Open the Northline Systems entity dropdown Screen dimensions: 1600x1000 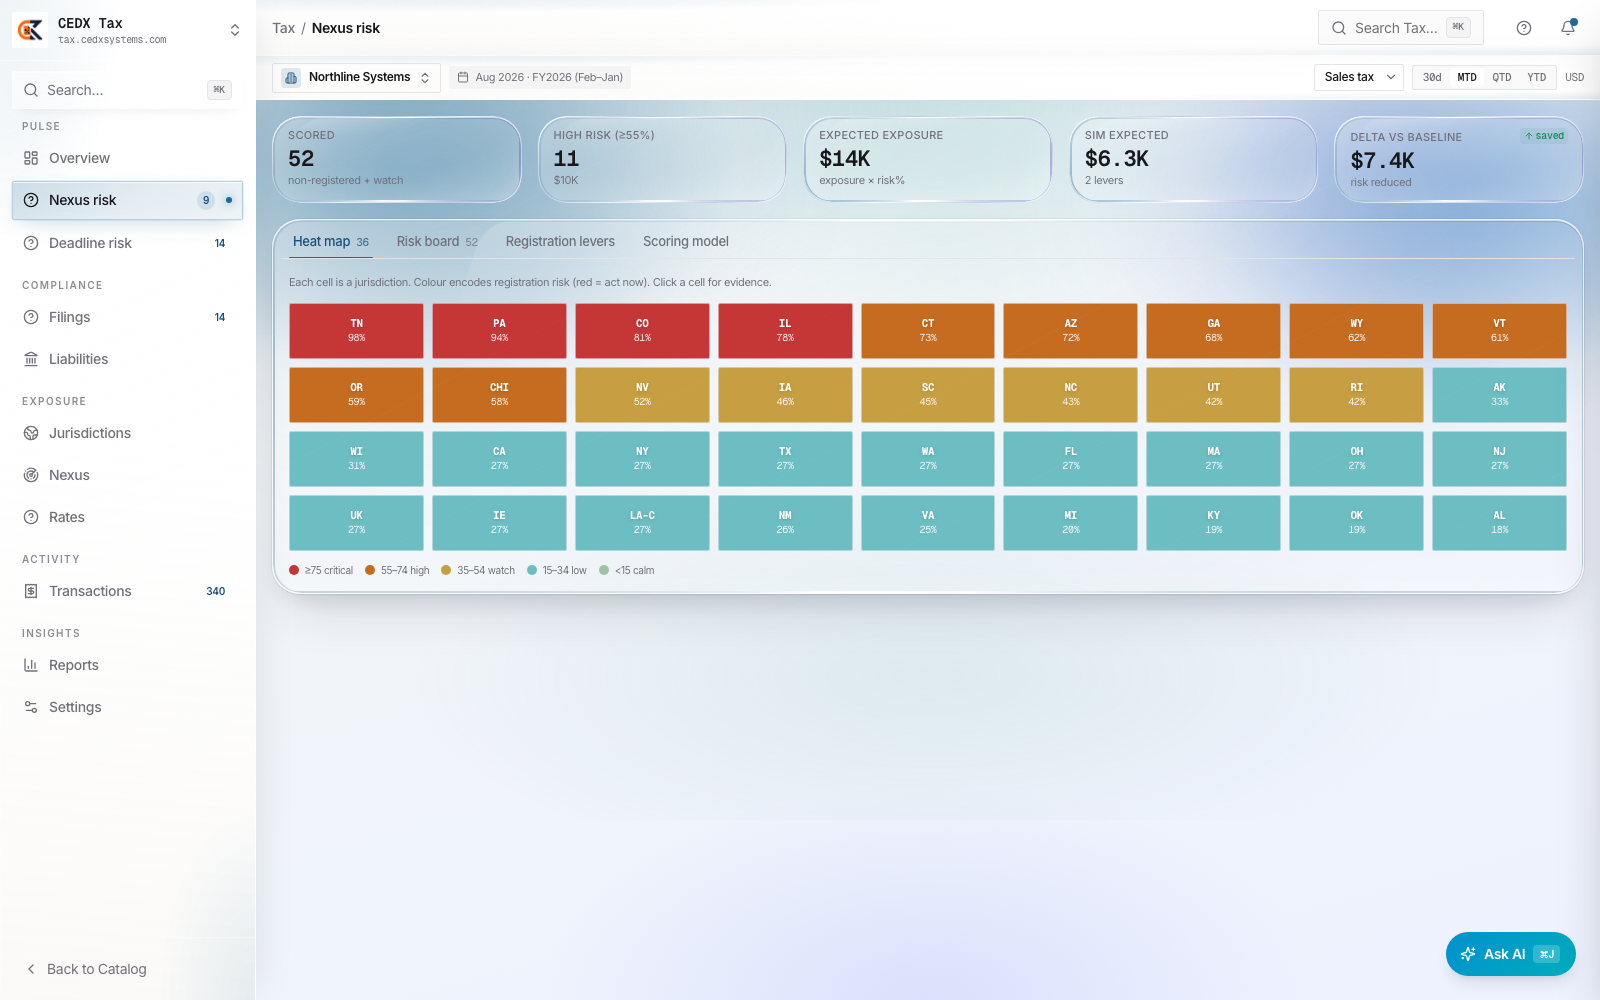tap(357, 77)
